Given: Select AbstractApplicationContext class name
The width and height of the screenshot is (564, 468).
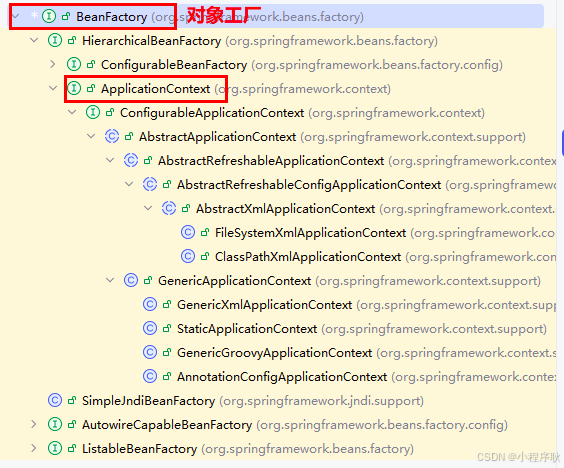Looking at the screenshot, I should (218, 137).
